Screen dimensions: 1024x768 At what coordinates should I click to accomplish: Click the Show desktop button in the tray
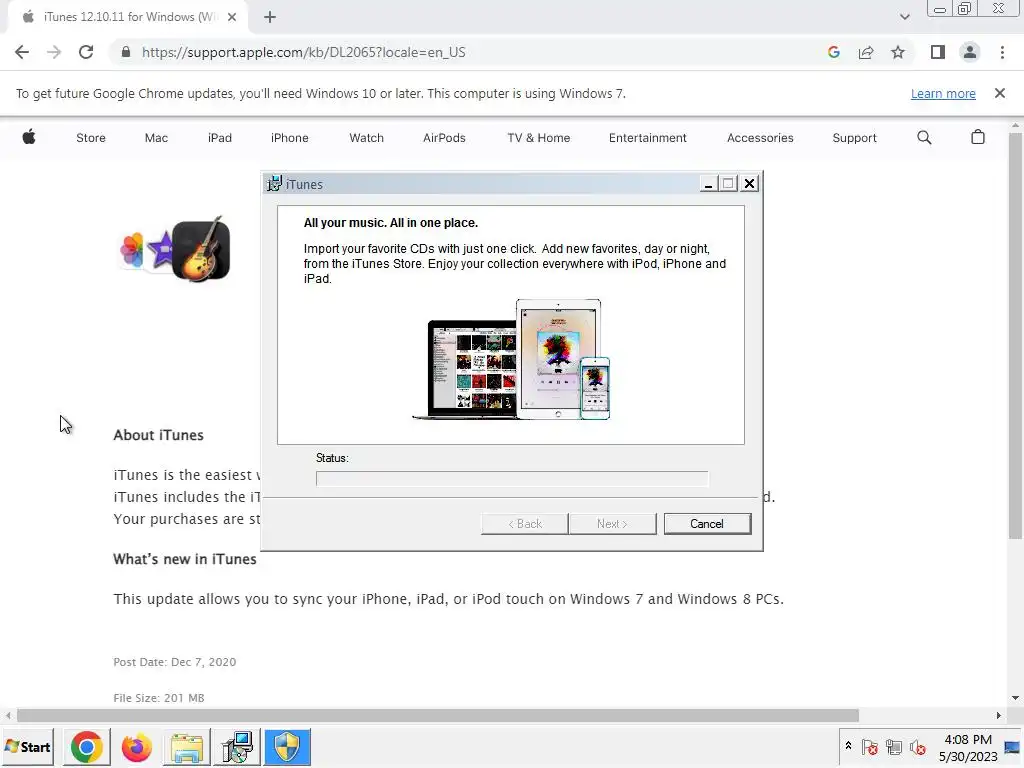click(x=1013, y=747)
